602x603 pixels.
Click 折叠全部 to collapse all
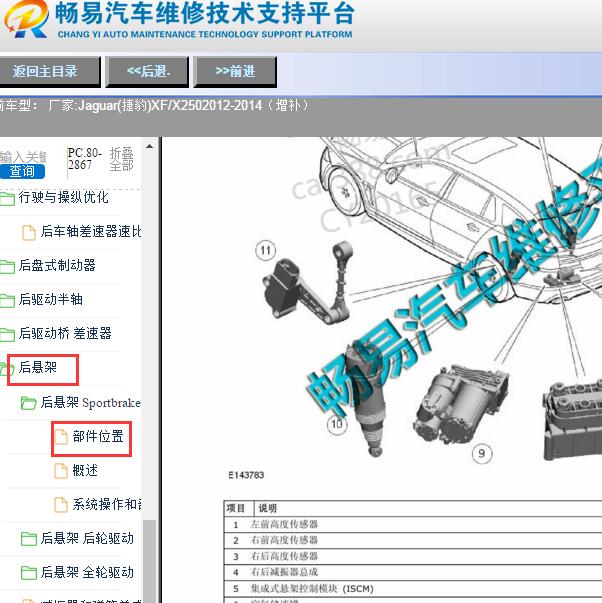(122, 159)
